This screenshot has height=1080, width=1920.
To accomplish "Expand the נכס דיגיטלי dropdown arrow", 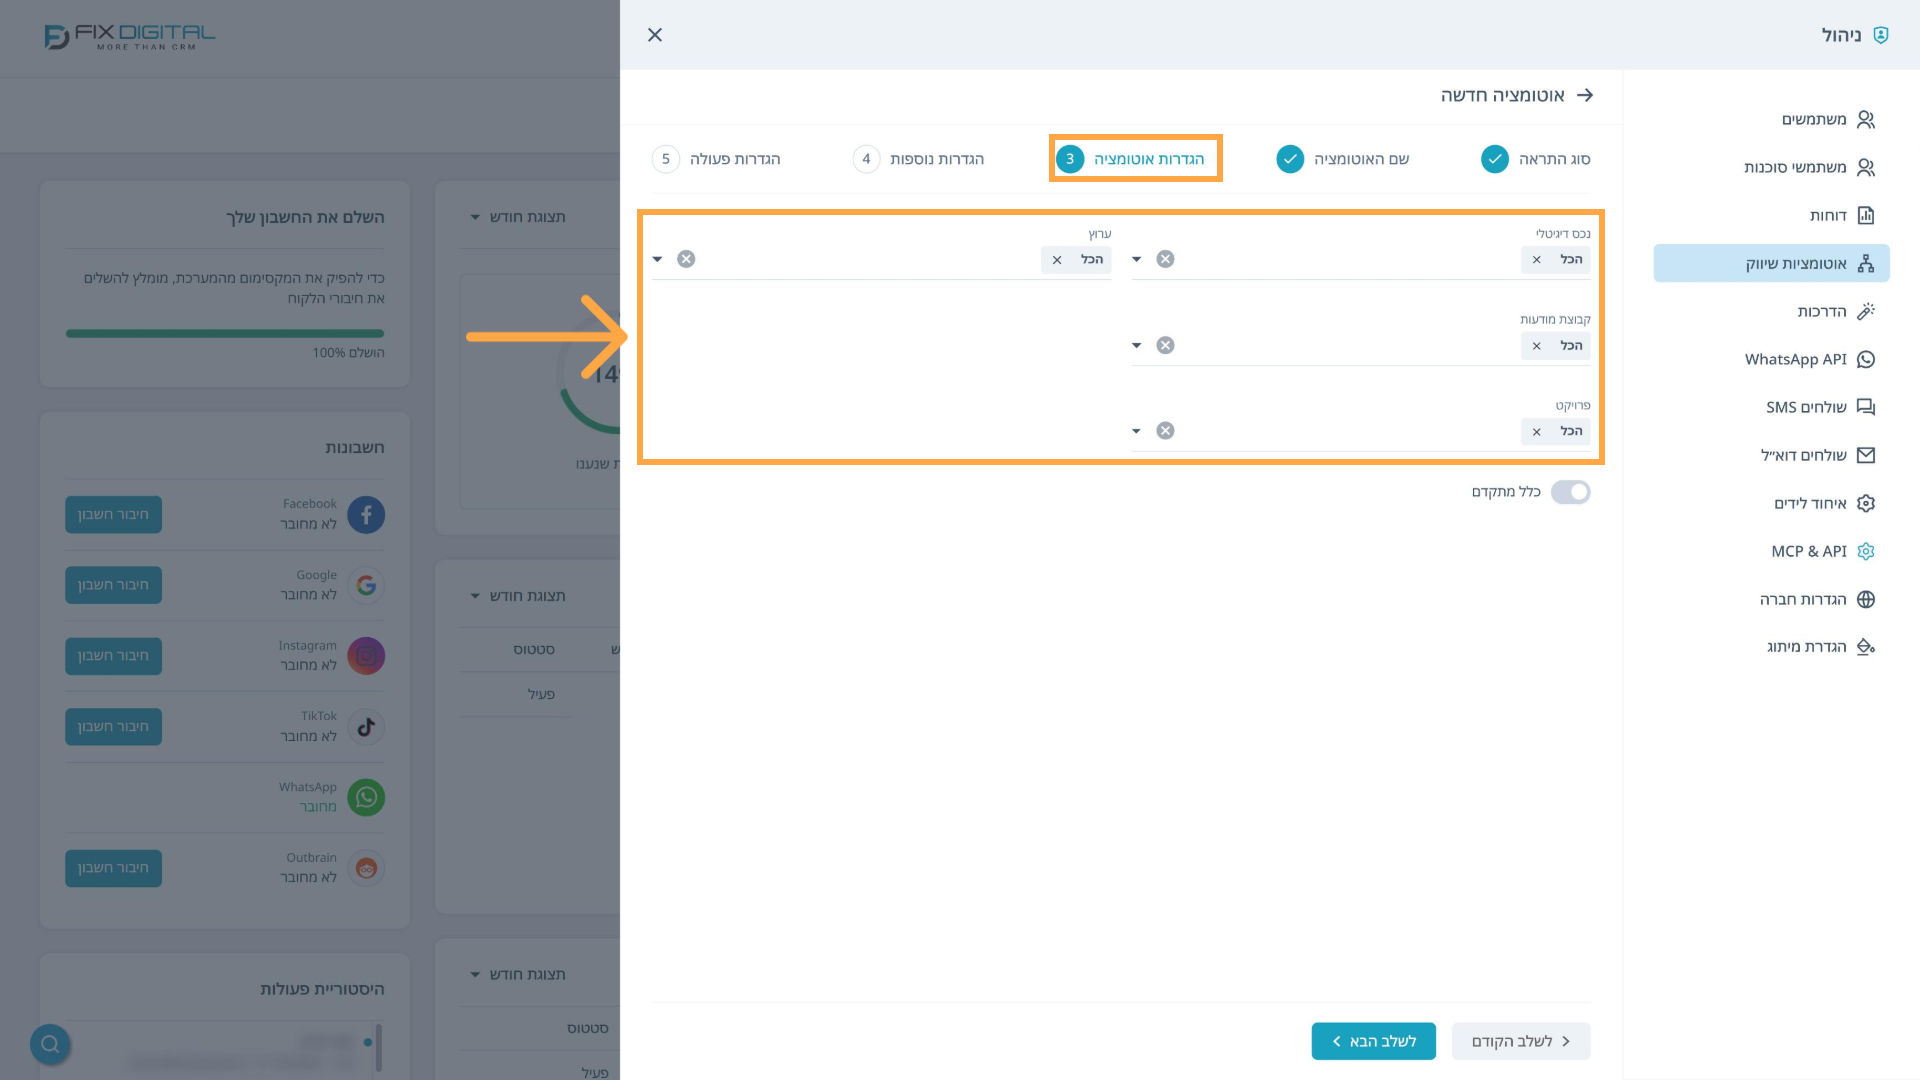I will tap(1136, 260).
